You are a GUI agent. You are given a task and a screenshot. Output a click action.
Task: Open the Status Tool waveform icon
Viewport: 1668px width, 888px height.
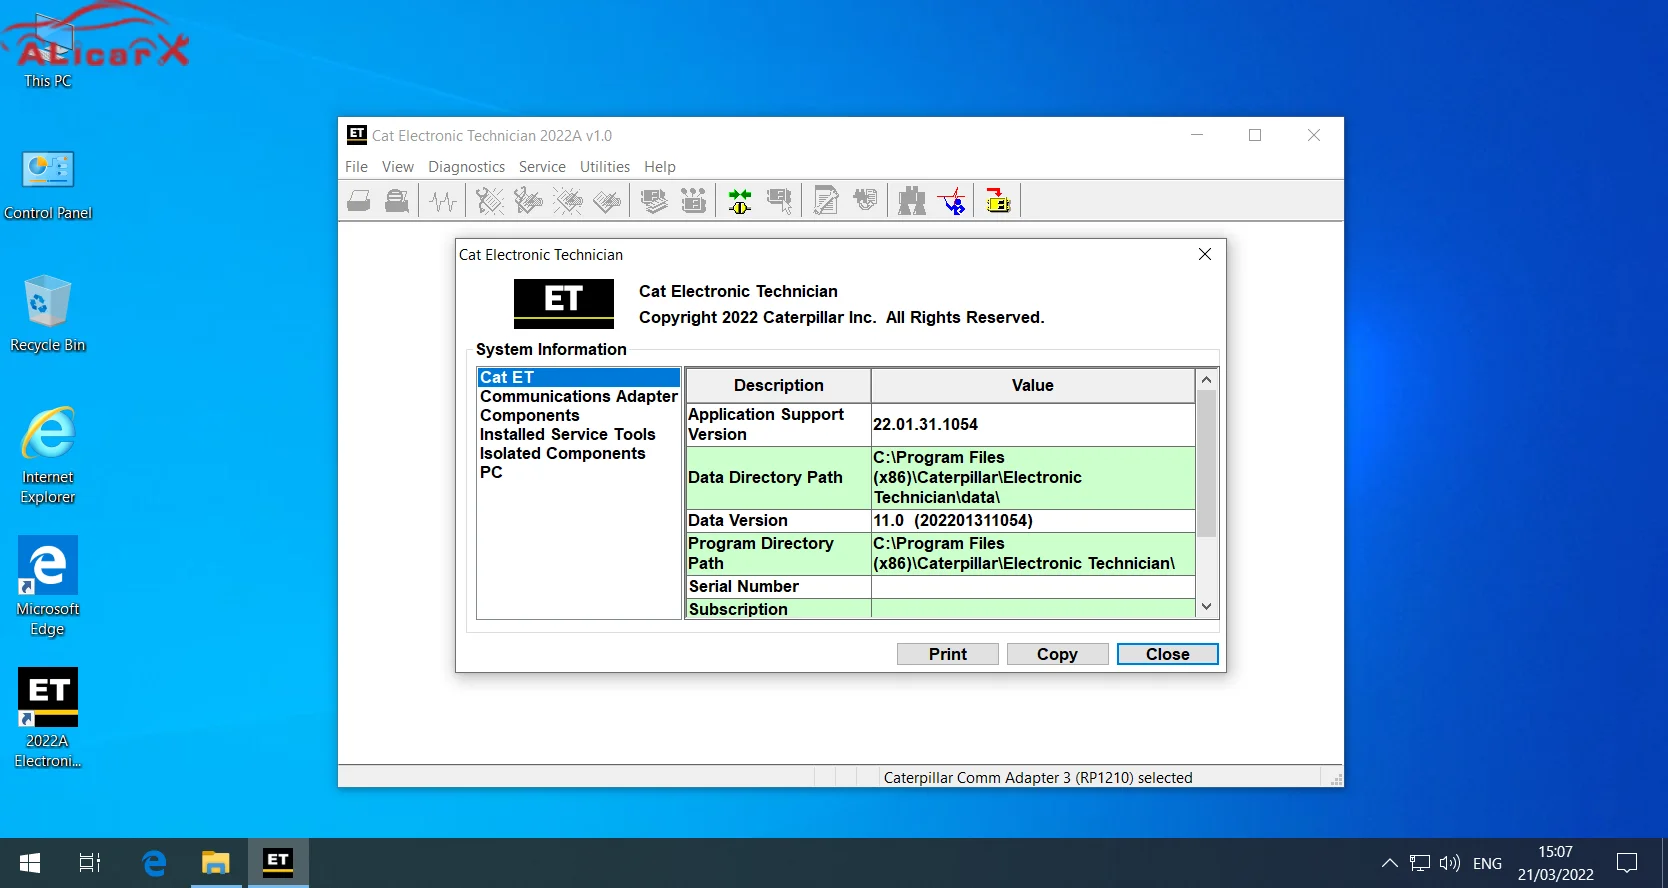point(442,201)
